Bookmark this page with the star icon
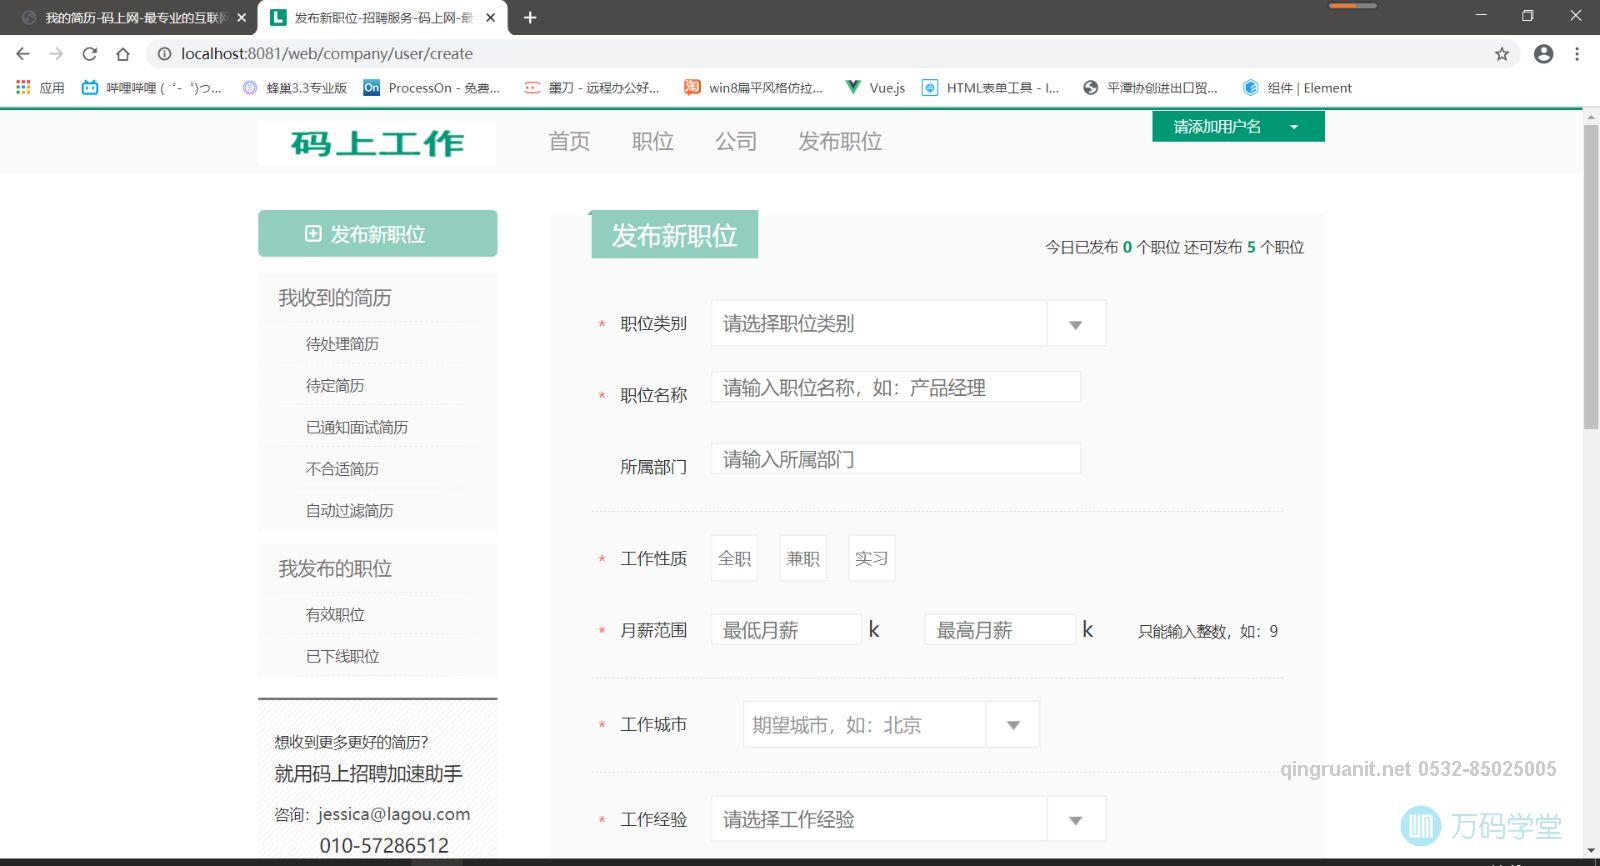Image resolution: width=1600 pixels, height=866 pixels. point(1501,54)
